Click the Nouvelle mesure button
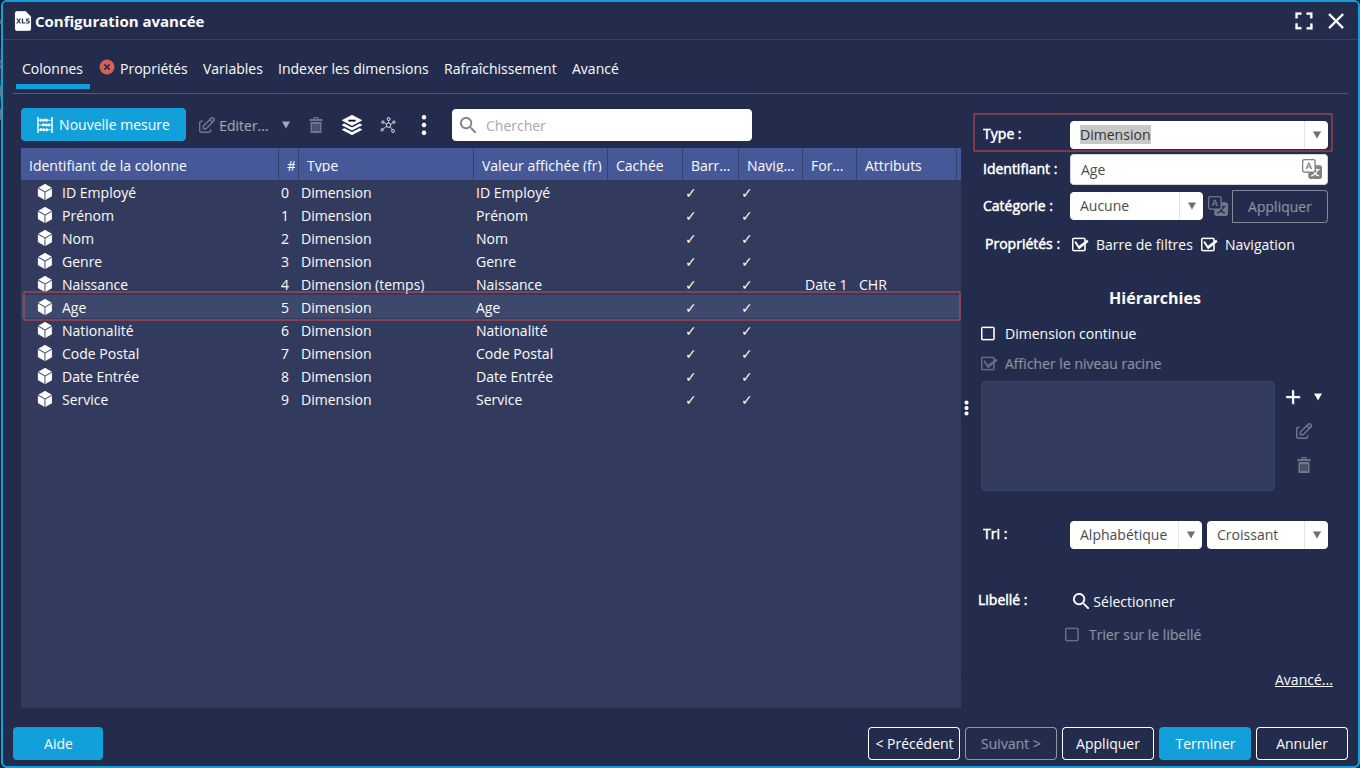The width and height of the screenshot is (1360, 768). [103, 125]
